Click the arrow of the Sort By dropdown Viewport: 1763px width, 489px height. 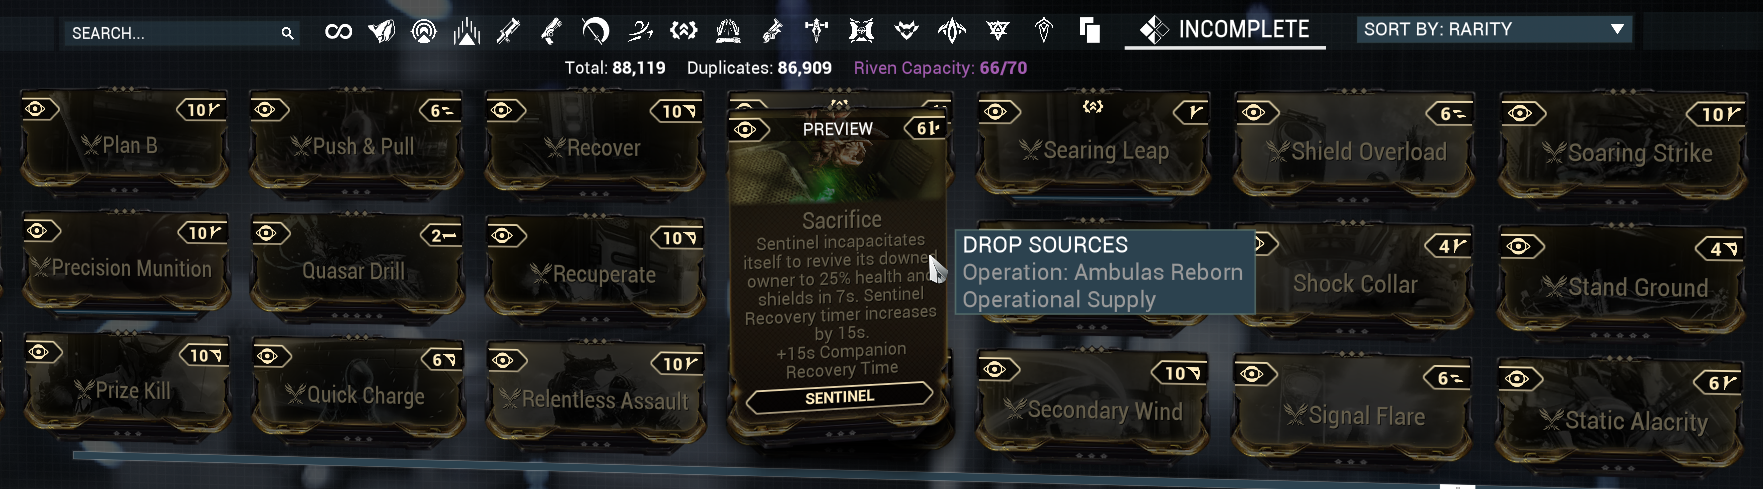pyautogui.click(x=1617, y=30)
